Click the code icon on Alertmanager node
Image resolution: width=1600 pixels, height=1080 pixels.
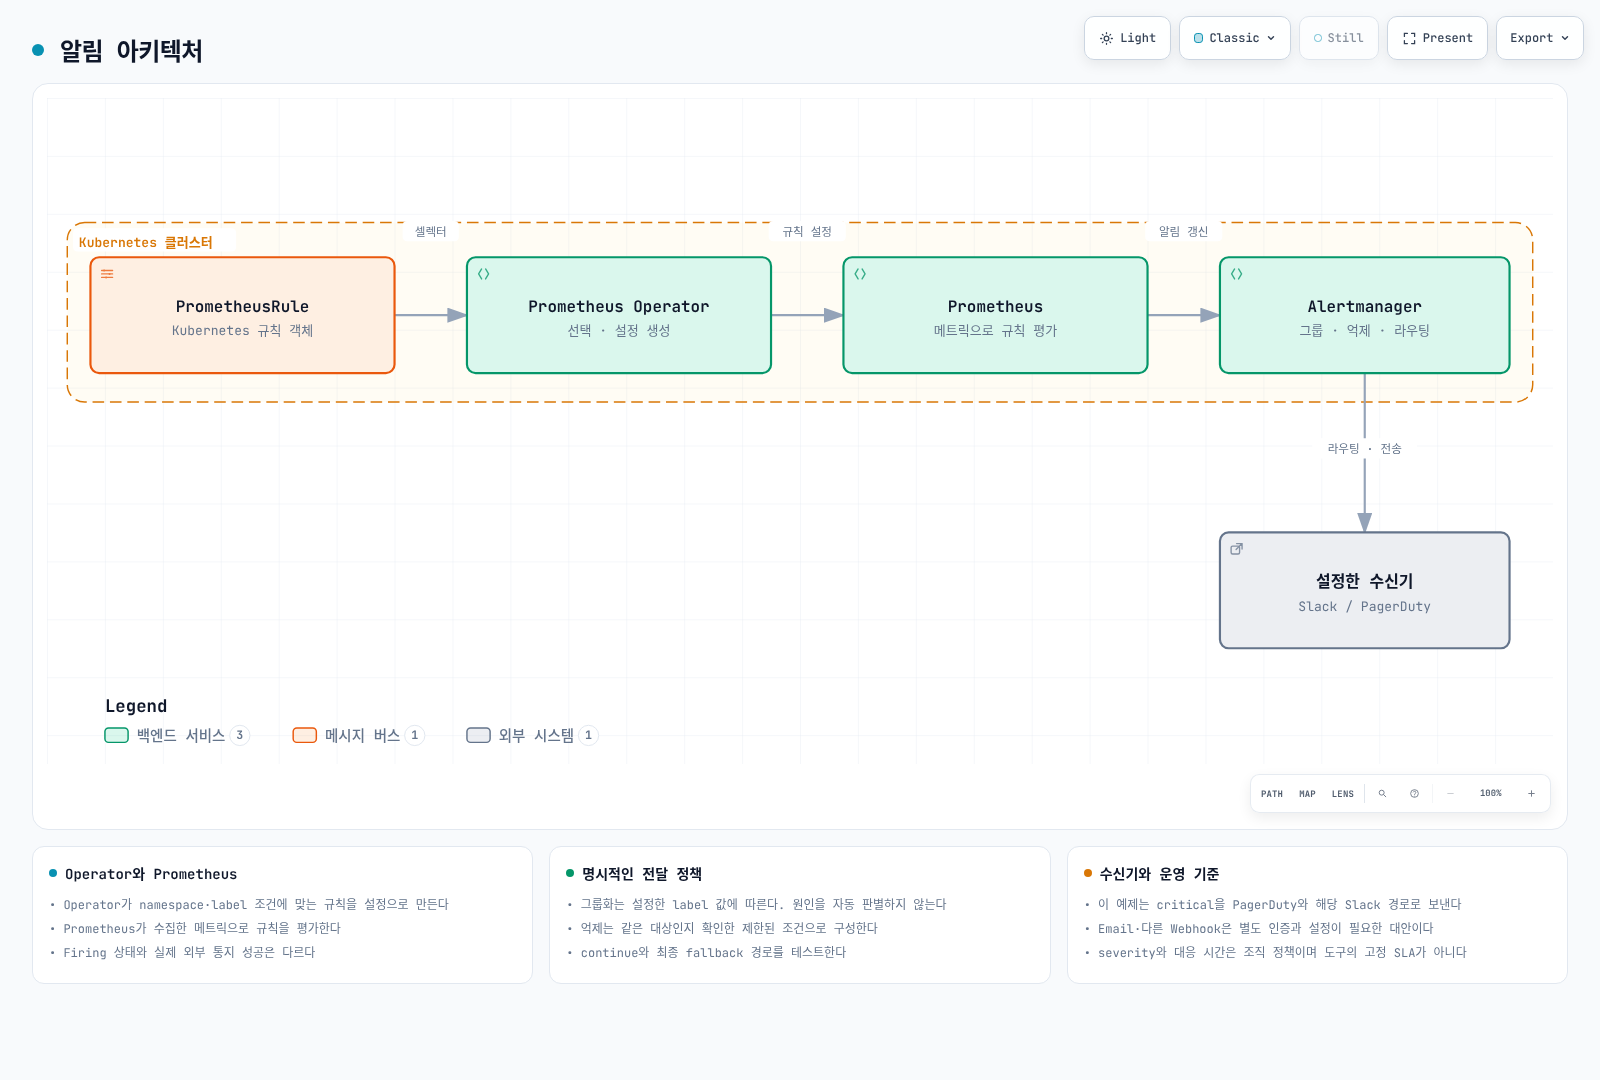(1237, 274)
